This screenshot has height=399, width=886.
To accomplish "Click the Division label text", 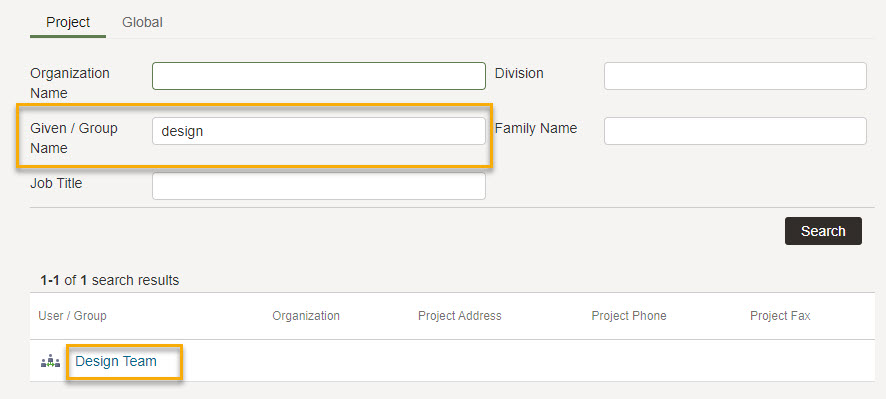I will [x=519, y=73].
